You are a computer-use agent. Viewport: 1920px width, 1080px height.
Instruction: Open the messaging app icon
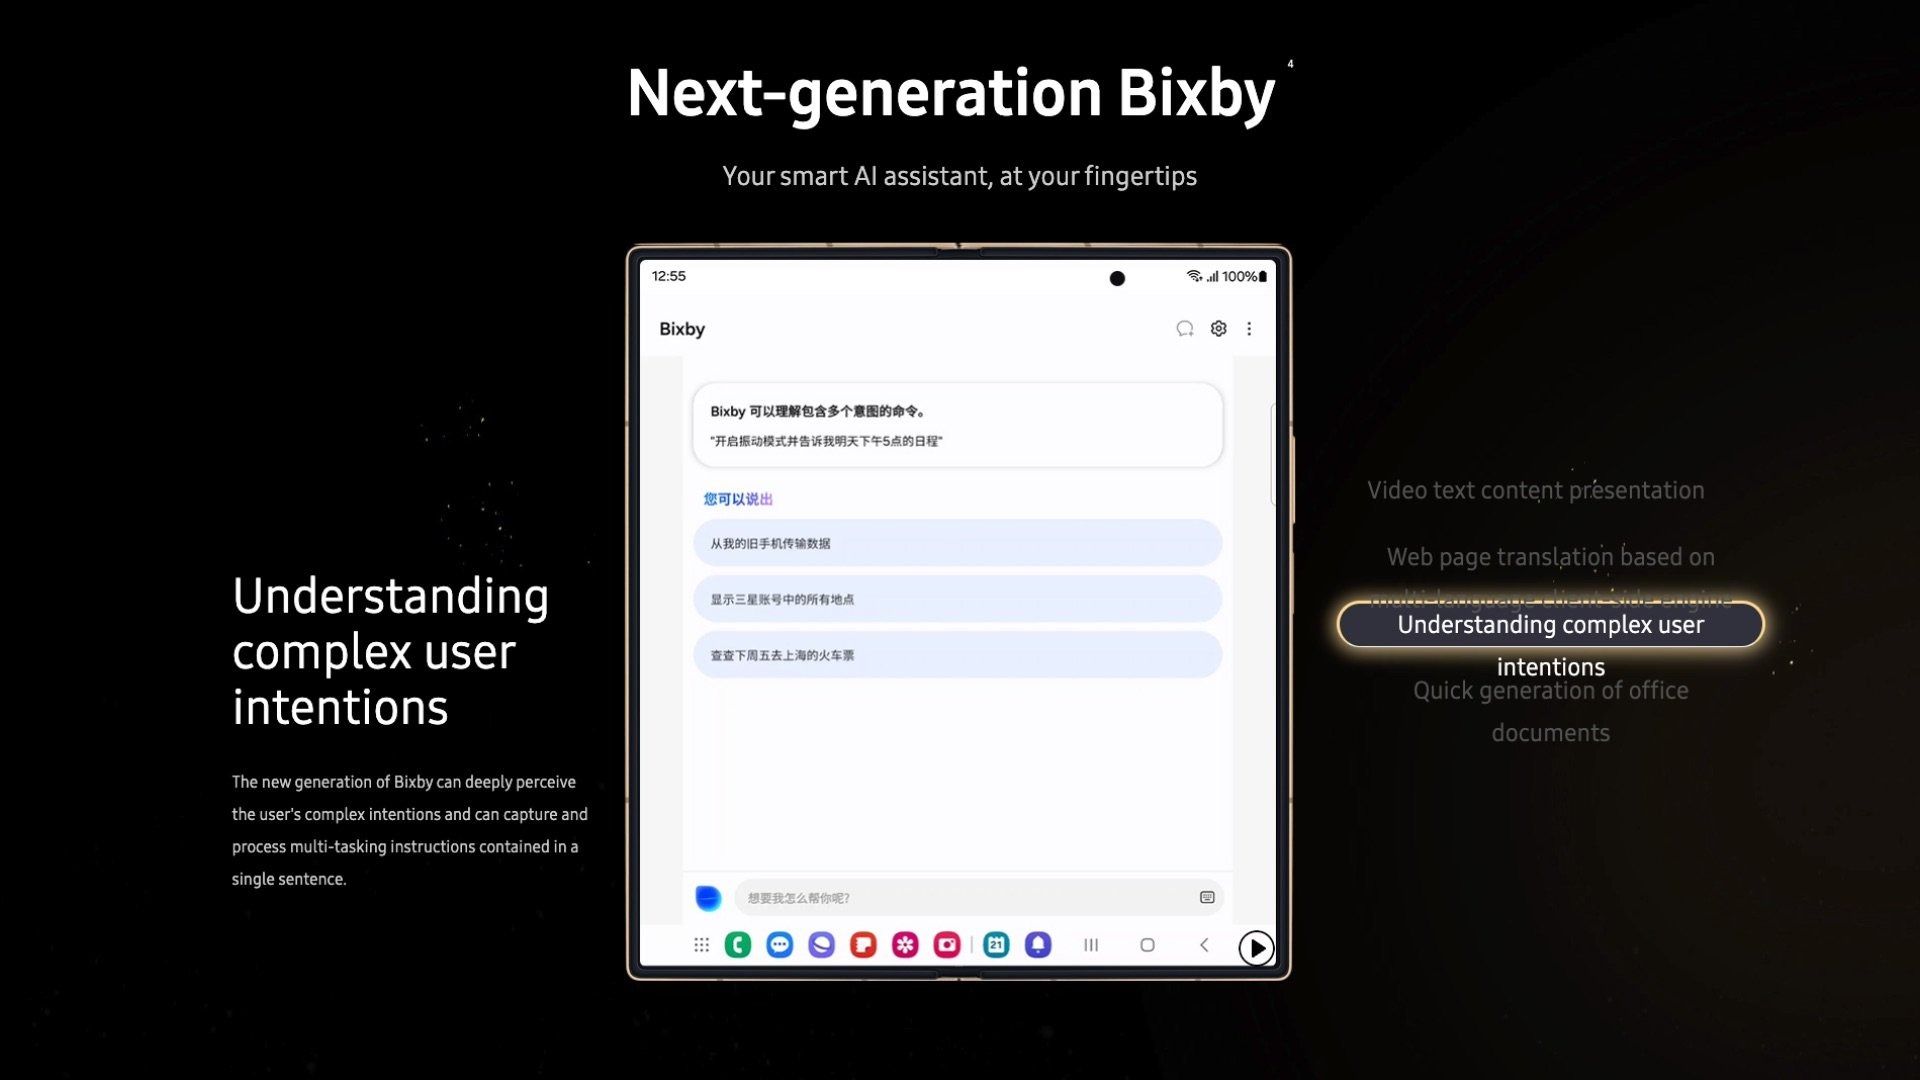click(778, 945)
